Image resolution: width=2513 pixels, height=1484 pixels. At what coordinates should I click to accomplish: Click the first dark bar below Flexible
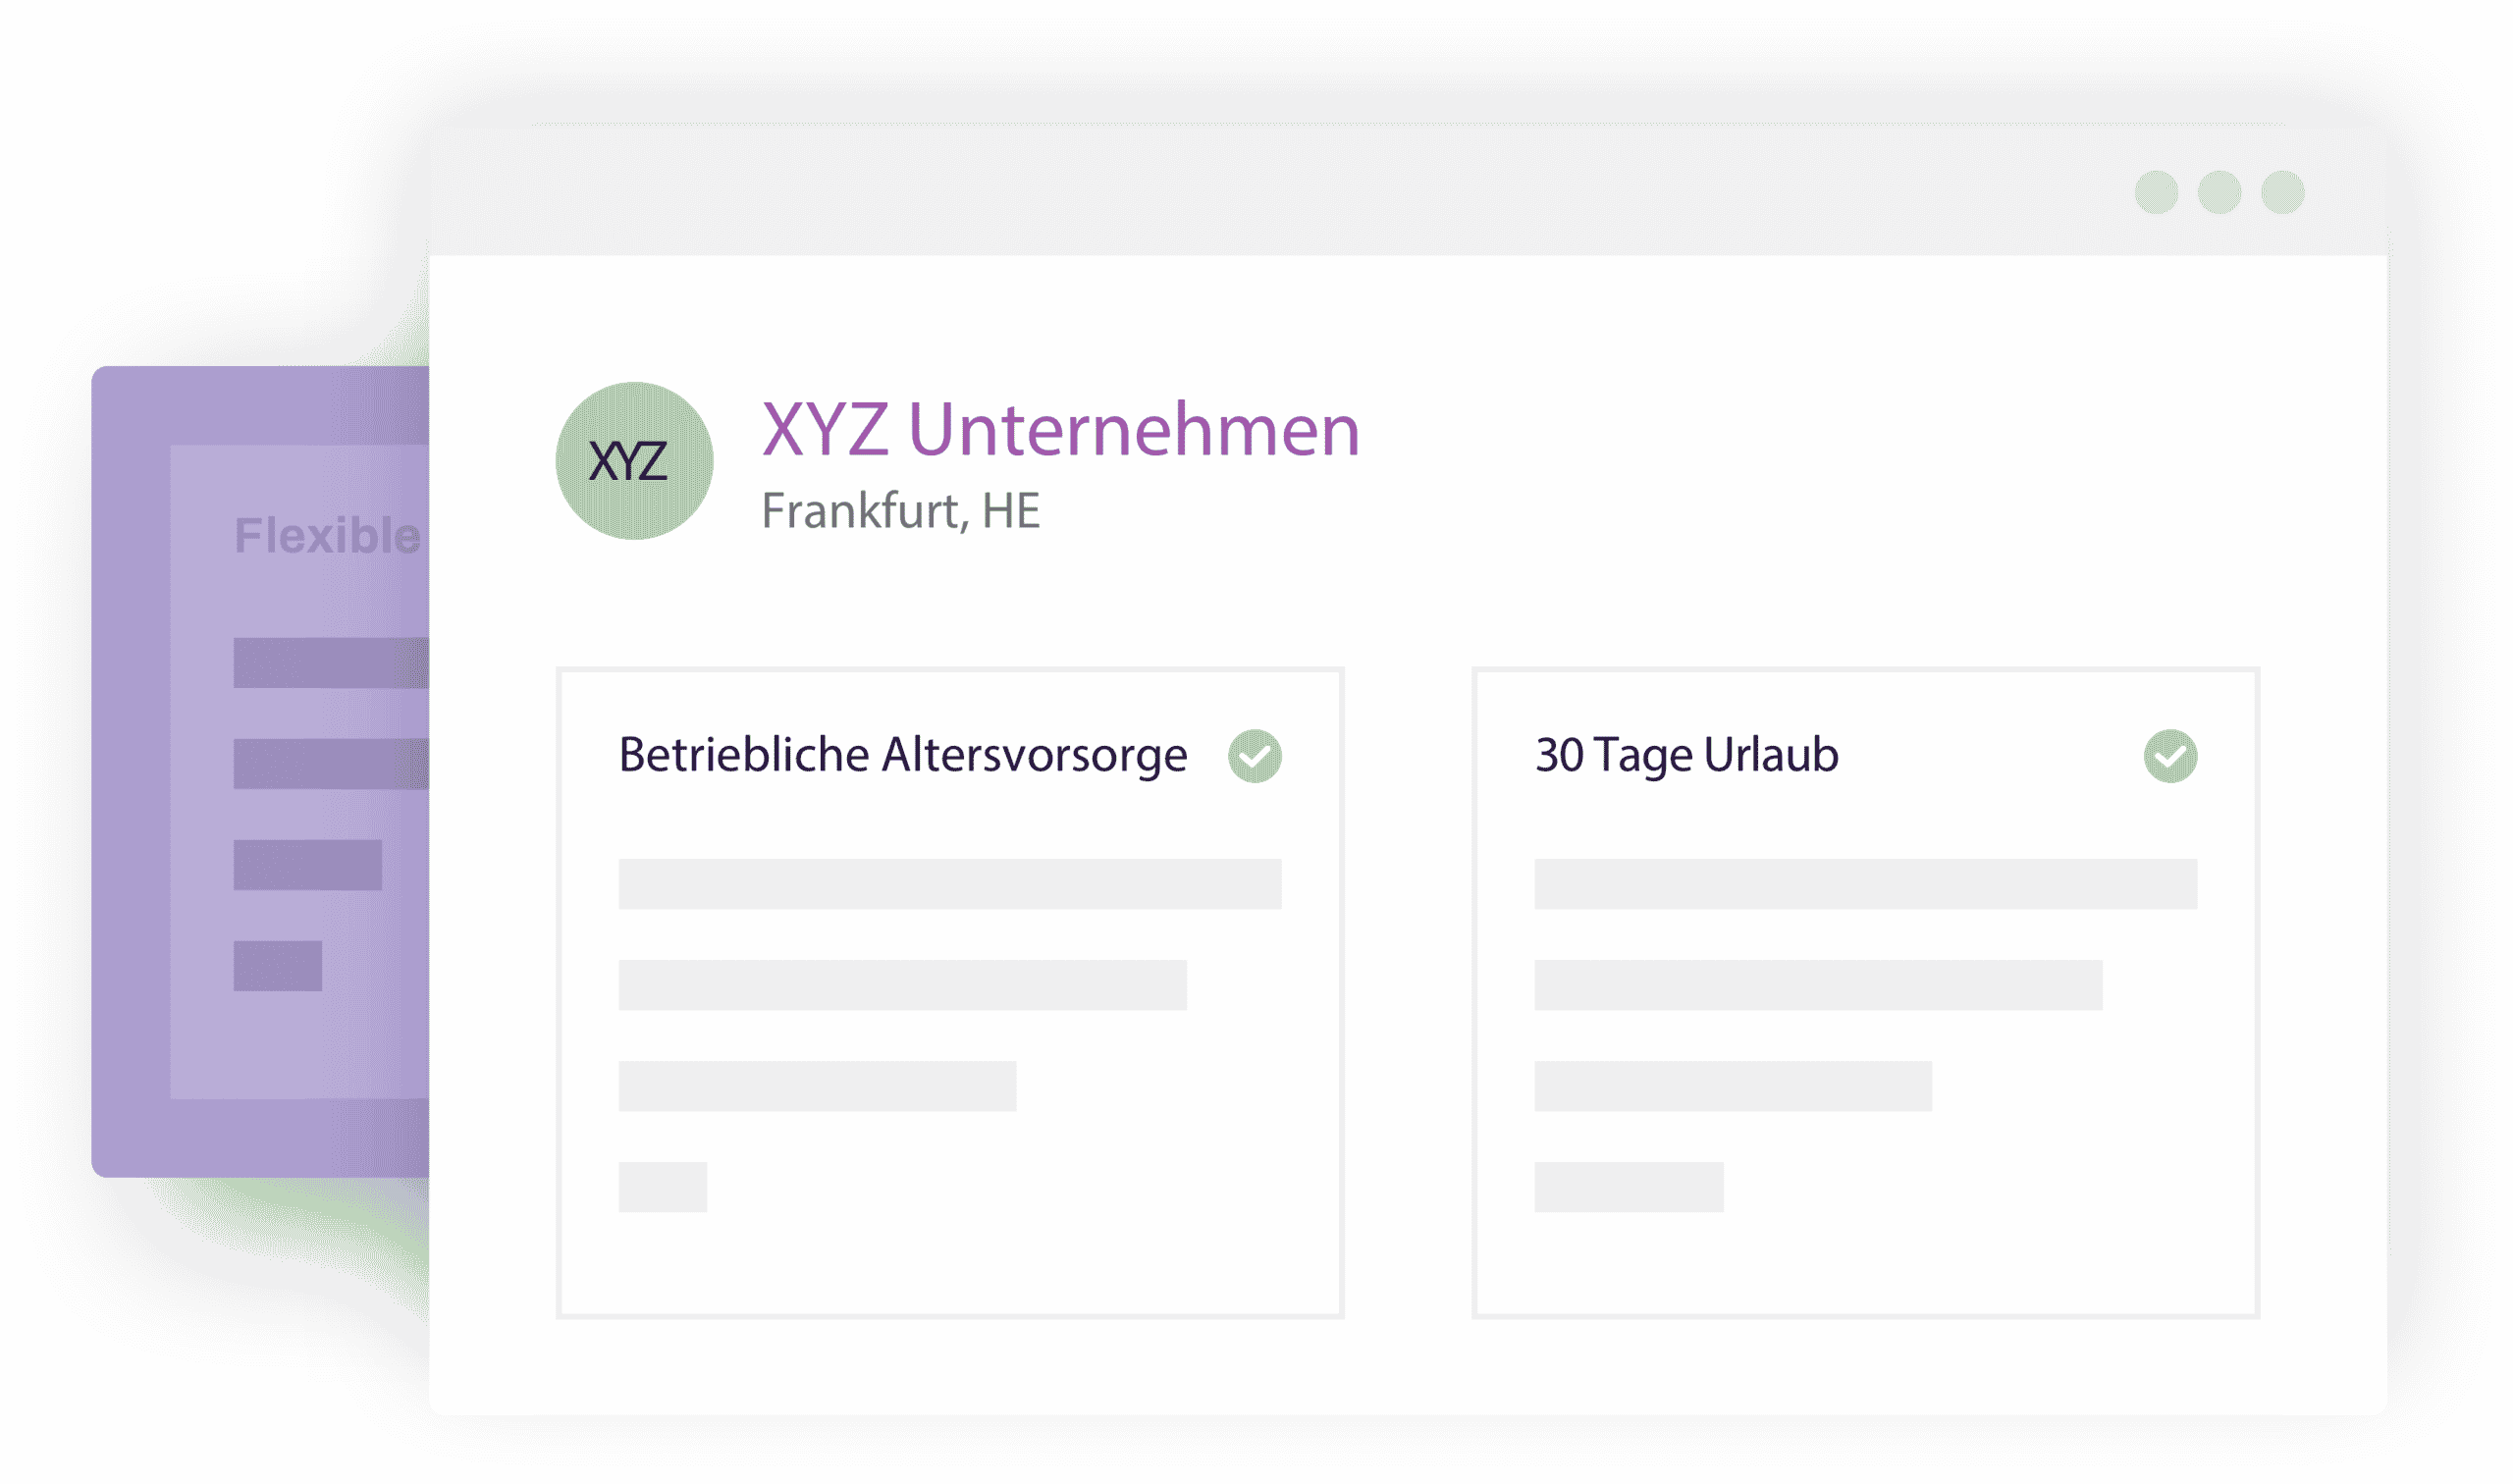[331, 663]
